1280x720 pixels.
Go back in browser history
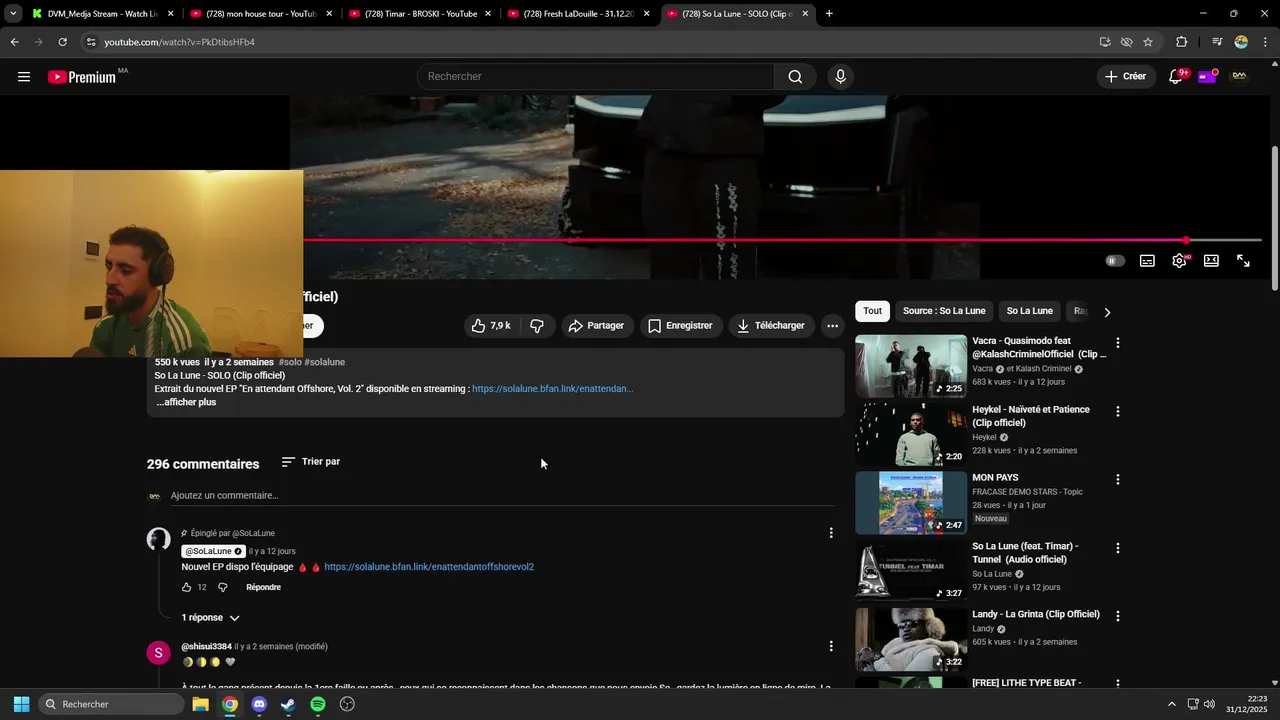click(x=14, y=42)
